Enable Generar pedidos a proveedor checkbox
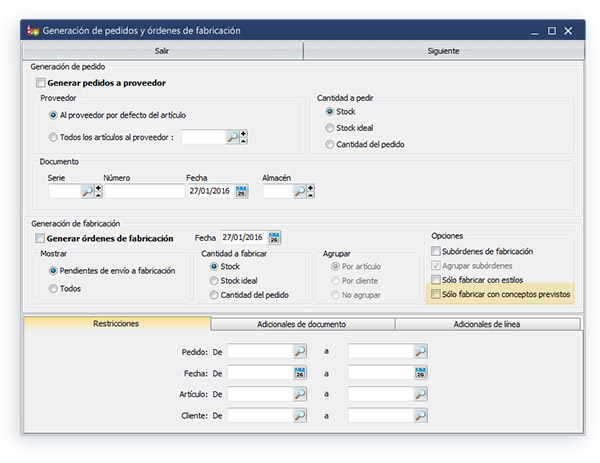This screenshot has width=600, height=463. tap(40, 83)
